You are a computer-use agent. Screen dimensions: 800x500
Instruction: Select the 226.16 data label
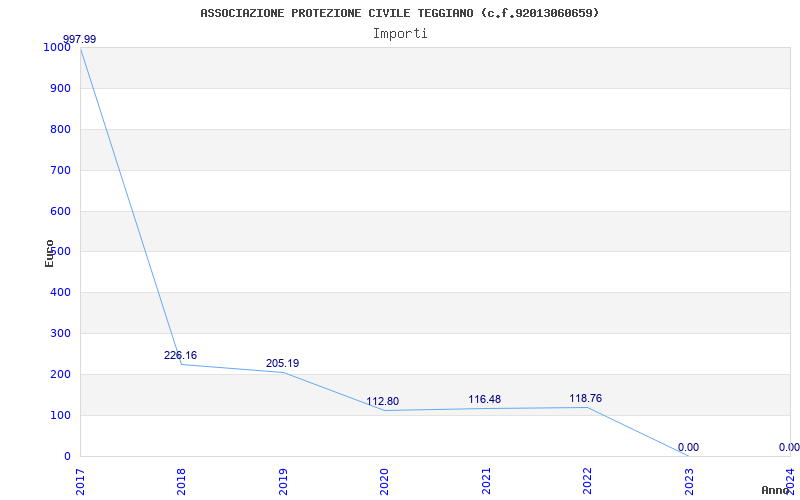(180, 355)
